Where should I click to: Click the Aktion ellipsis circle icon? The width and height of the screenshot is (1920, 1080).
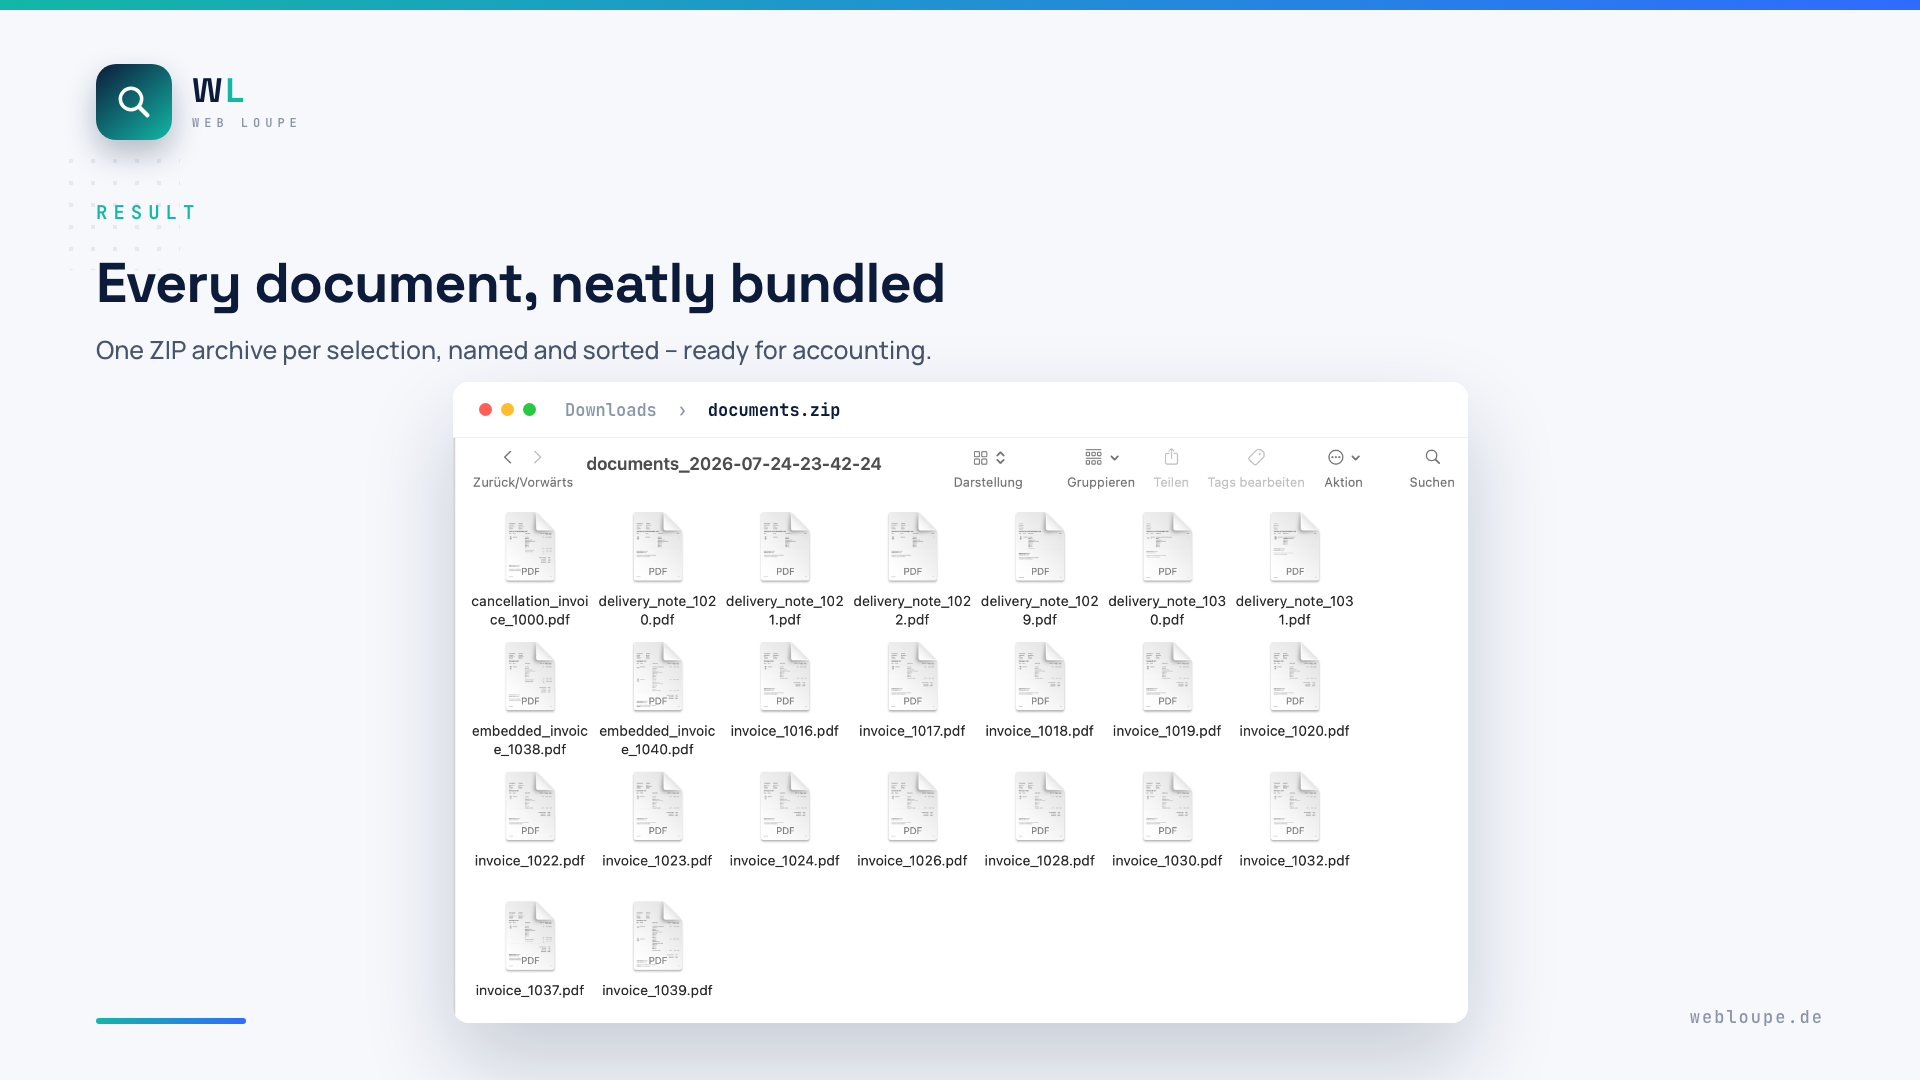[x=1335, y=457]
